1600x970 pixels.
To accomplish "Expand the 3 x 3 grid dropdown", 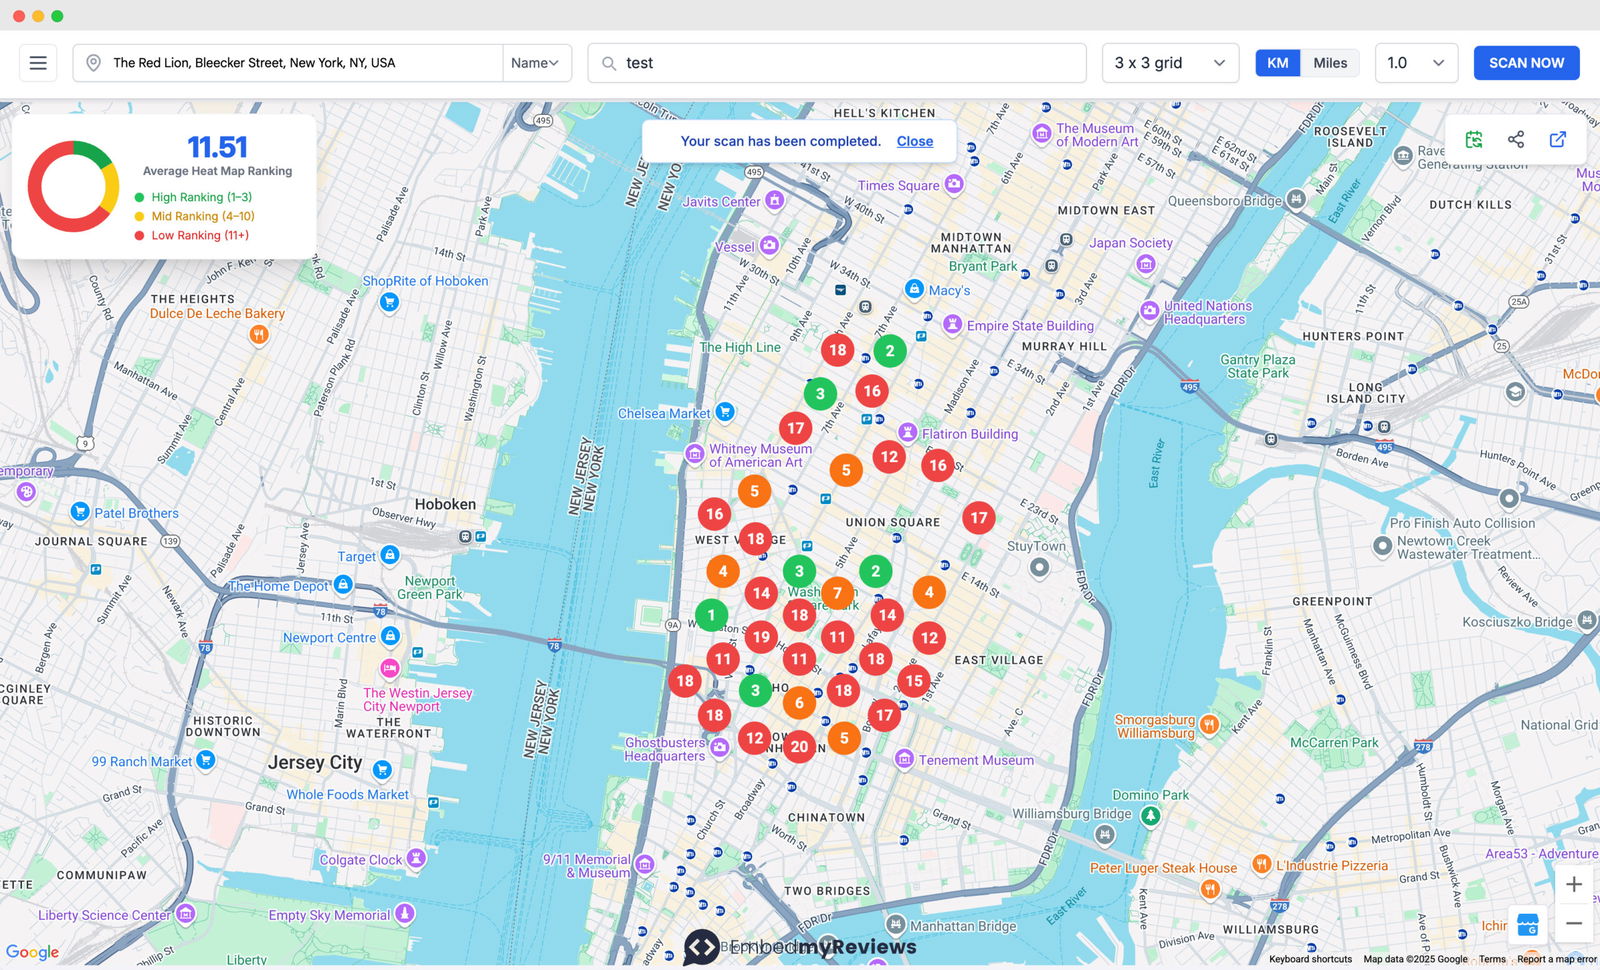I will pyautogui.click(x=1169, y=63).
